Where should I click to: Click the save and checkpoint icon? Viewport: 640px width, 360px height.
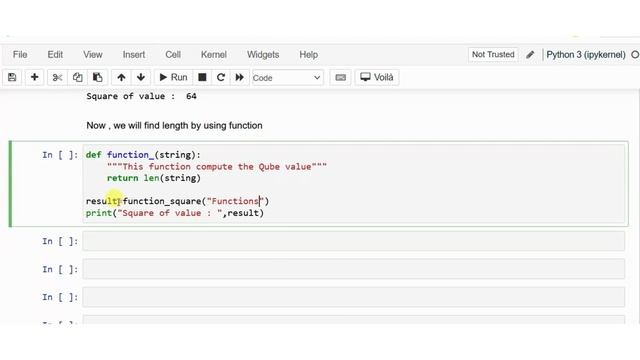pyautogui.click(x=12, y=77)
